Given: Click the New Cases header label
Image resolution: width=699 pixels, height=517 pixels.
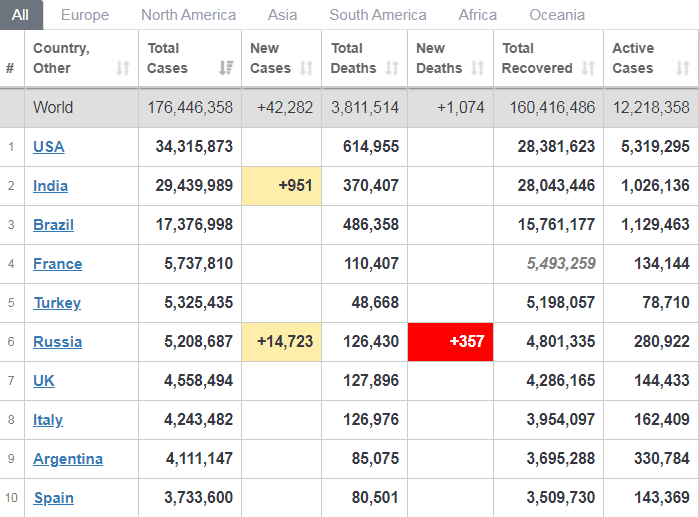Looking at the screenshot, I should tap(270, 58).
